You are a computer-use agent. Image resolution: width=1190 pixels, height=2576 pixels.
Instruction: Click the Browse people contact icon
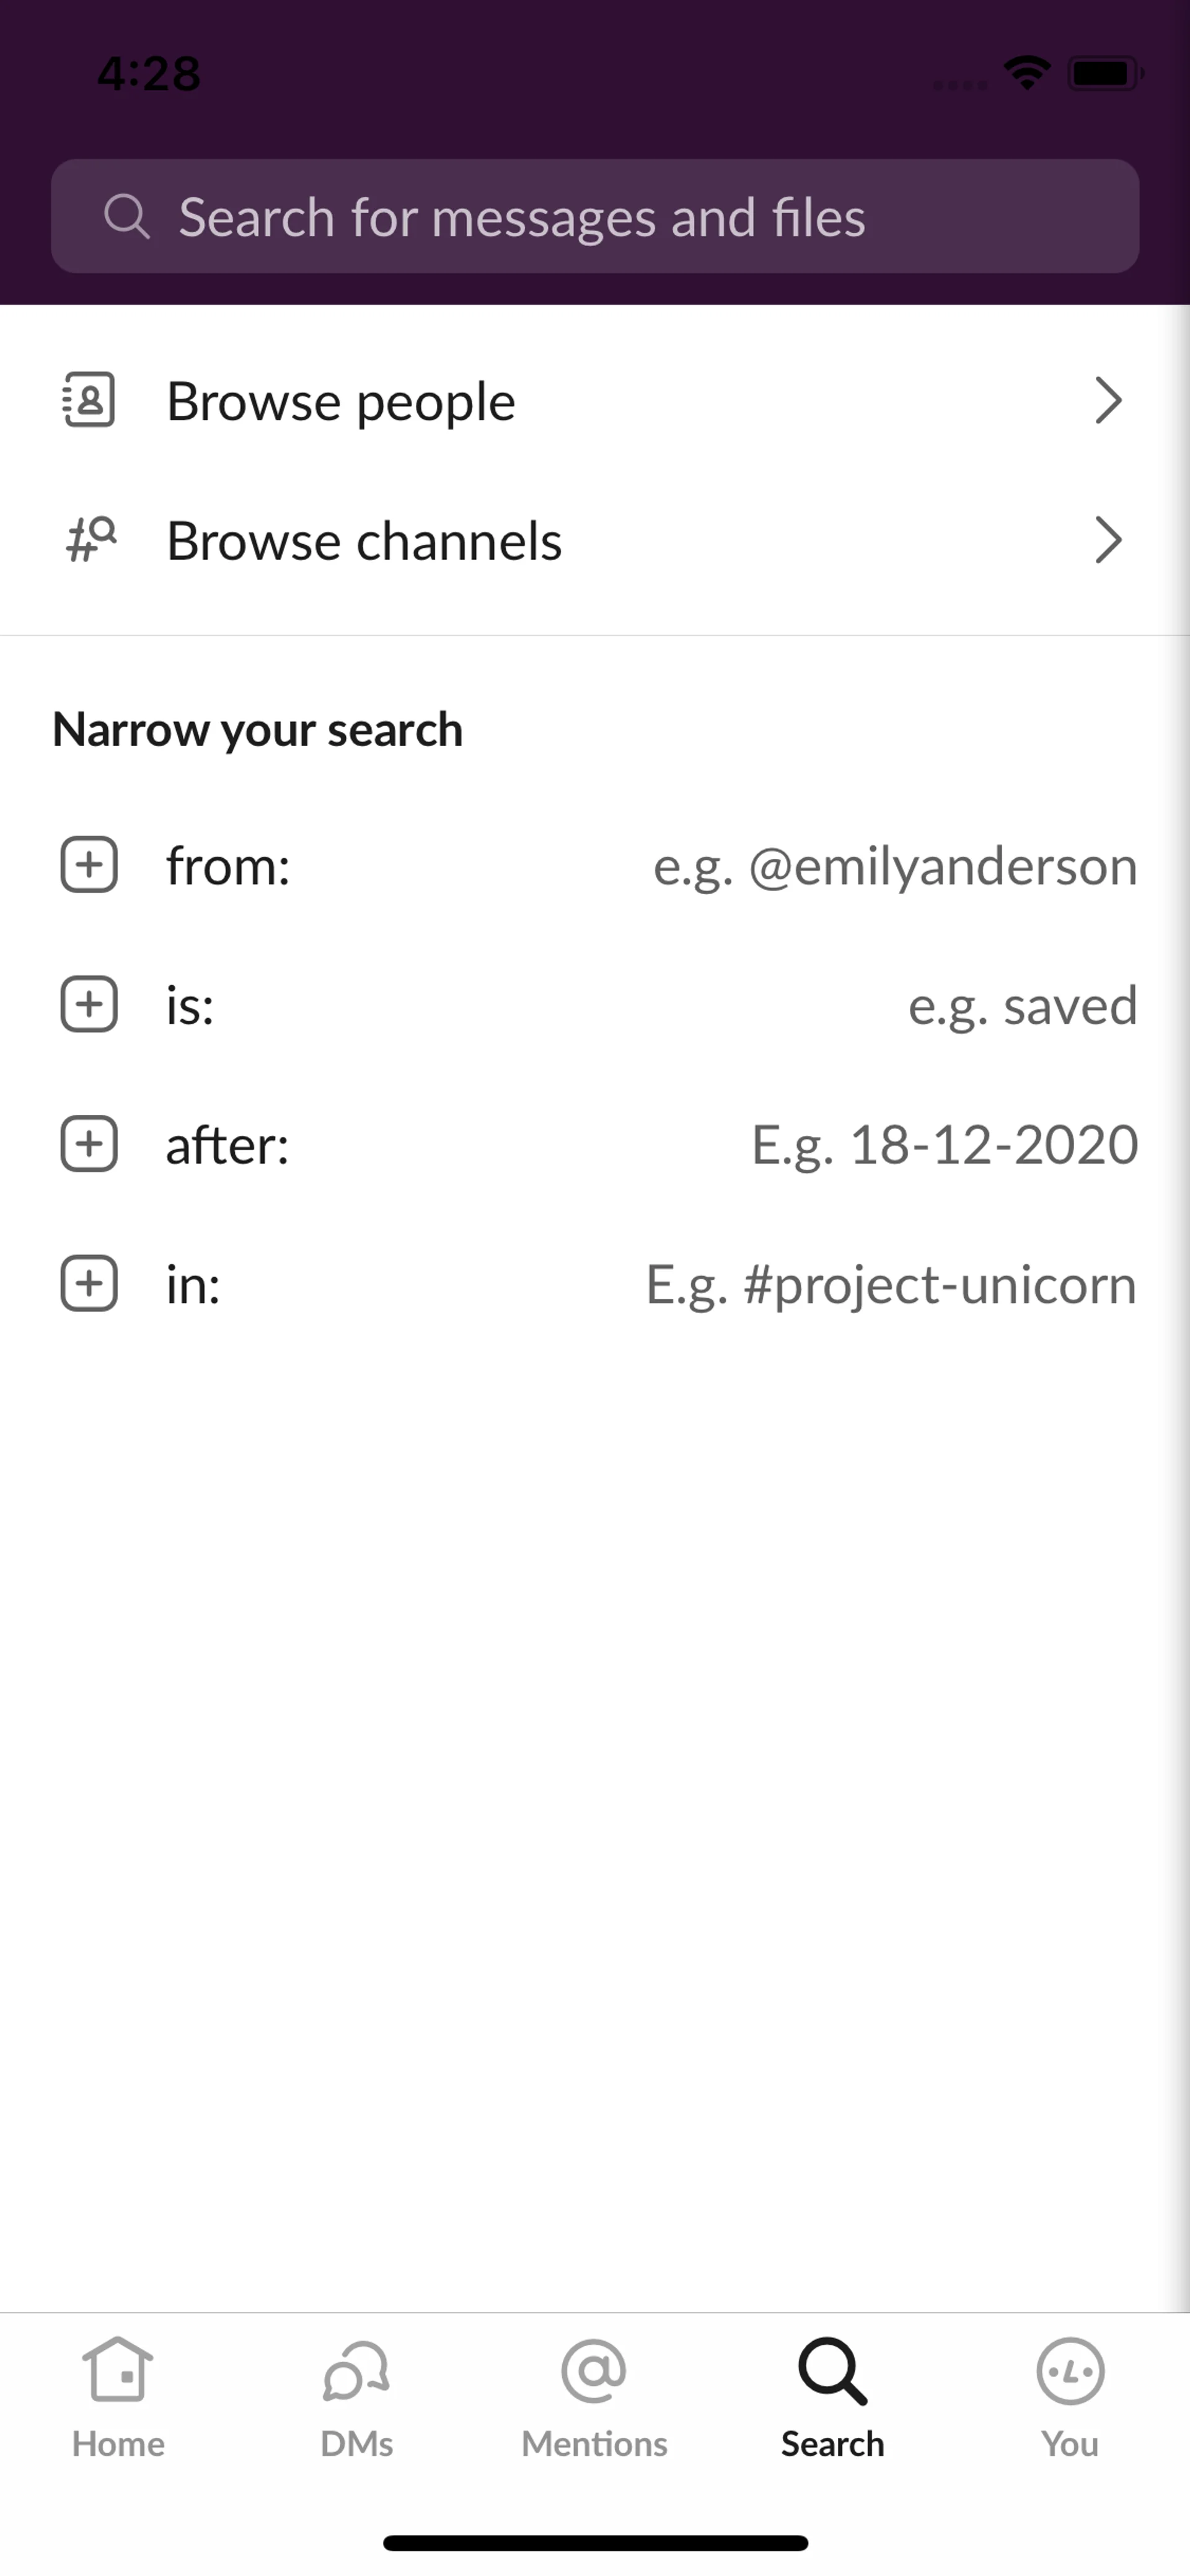coord(89,401)
